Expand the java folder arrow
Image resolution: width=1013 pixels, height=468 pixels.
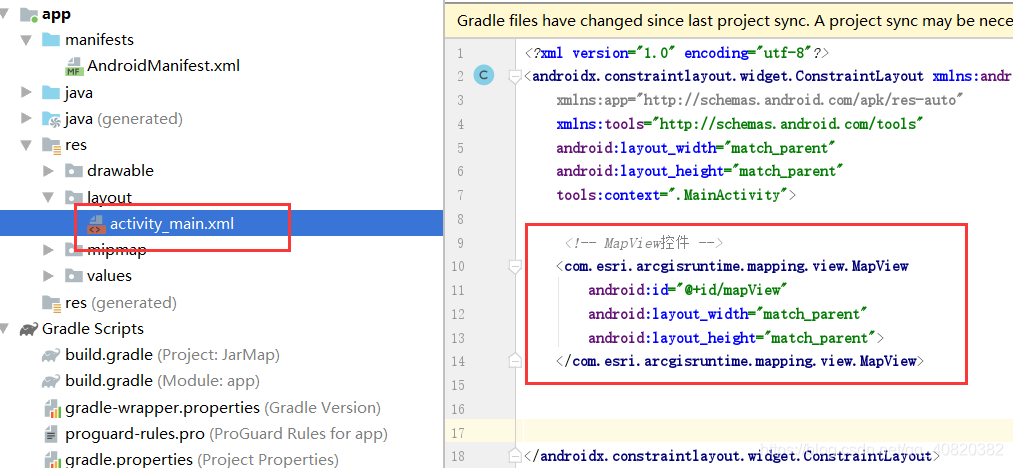(26, 92)
